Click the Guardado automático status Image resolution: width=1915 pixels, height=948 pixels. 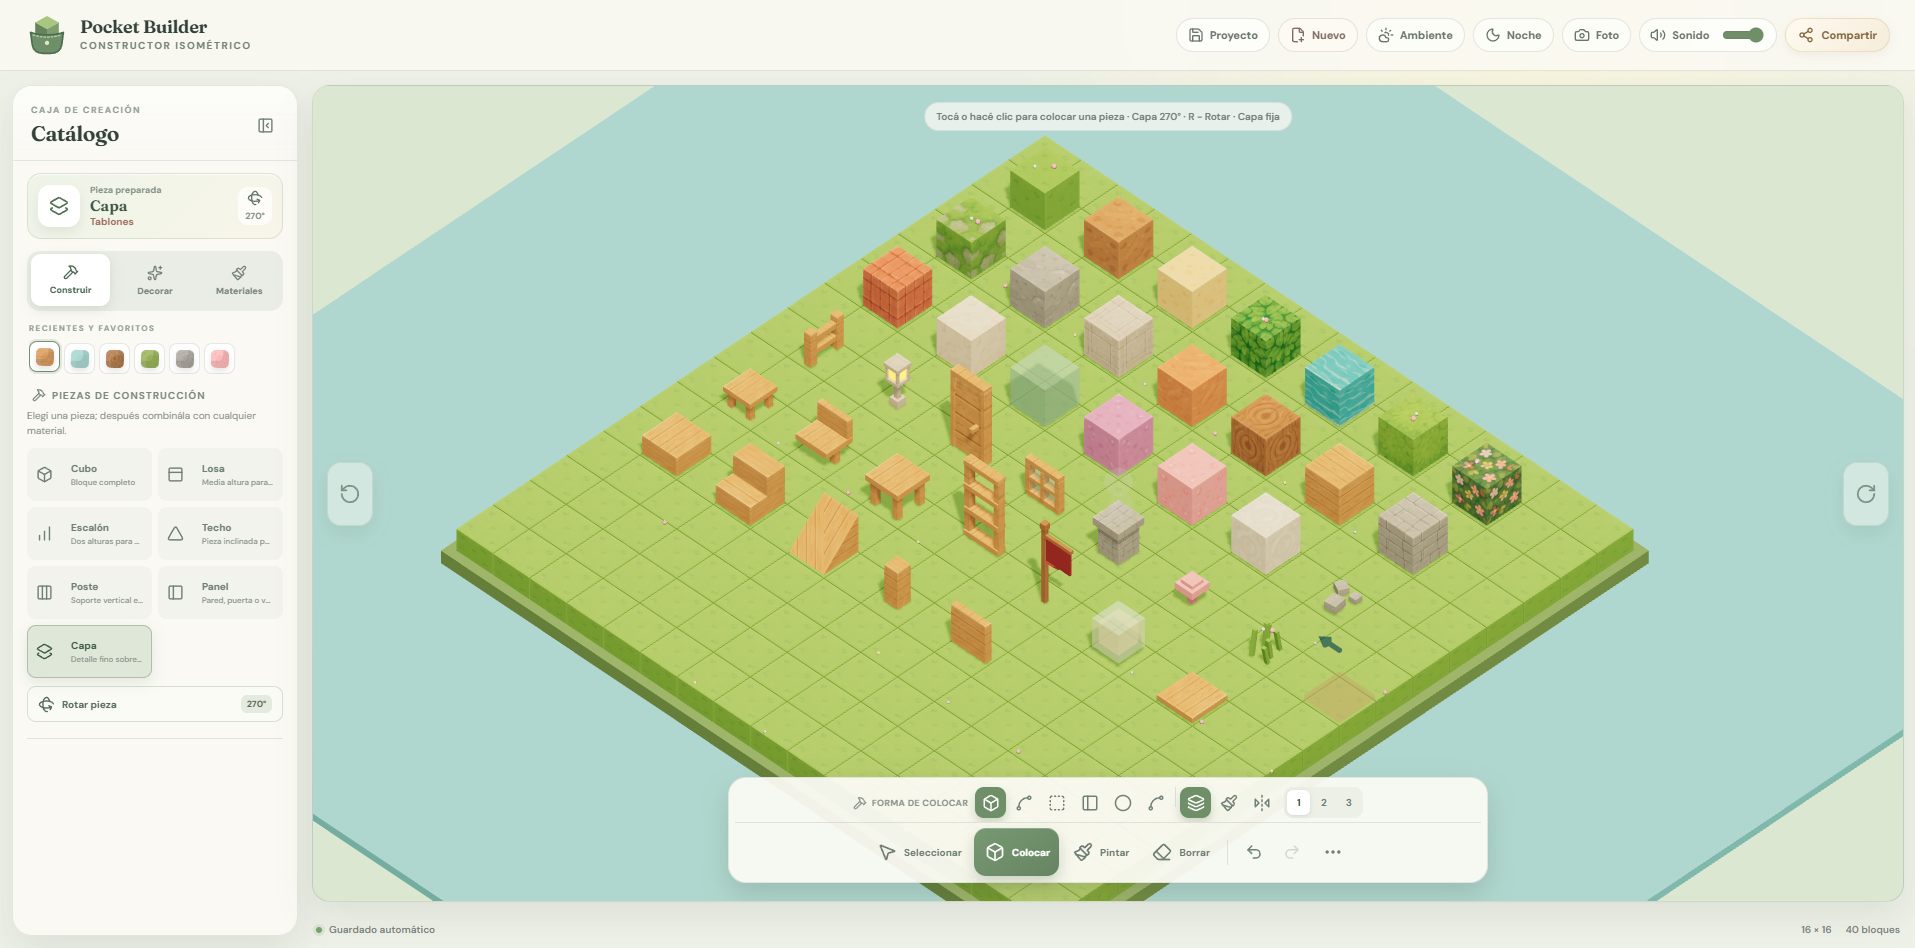click(x=375, y=930)
